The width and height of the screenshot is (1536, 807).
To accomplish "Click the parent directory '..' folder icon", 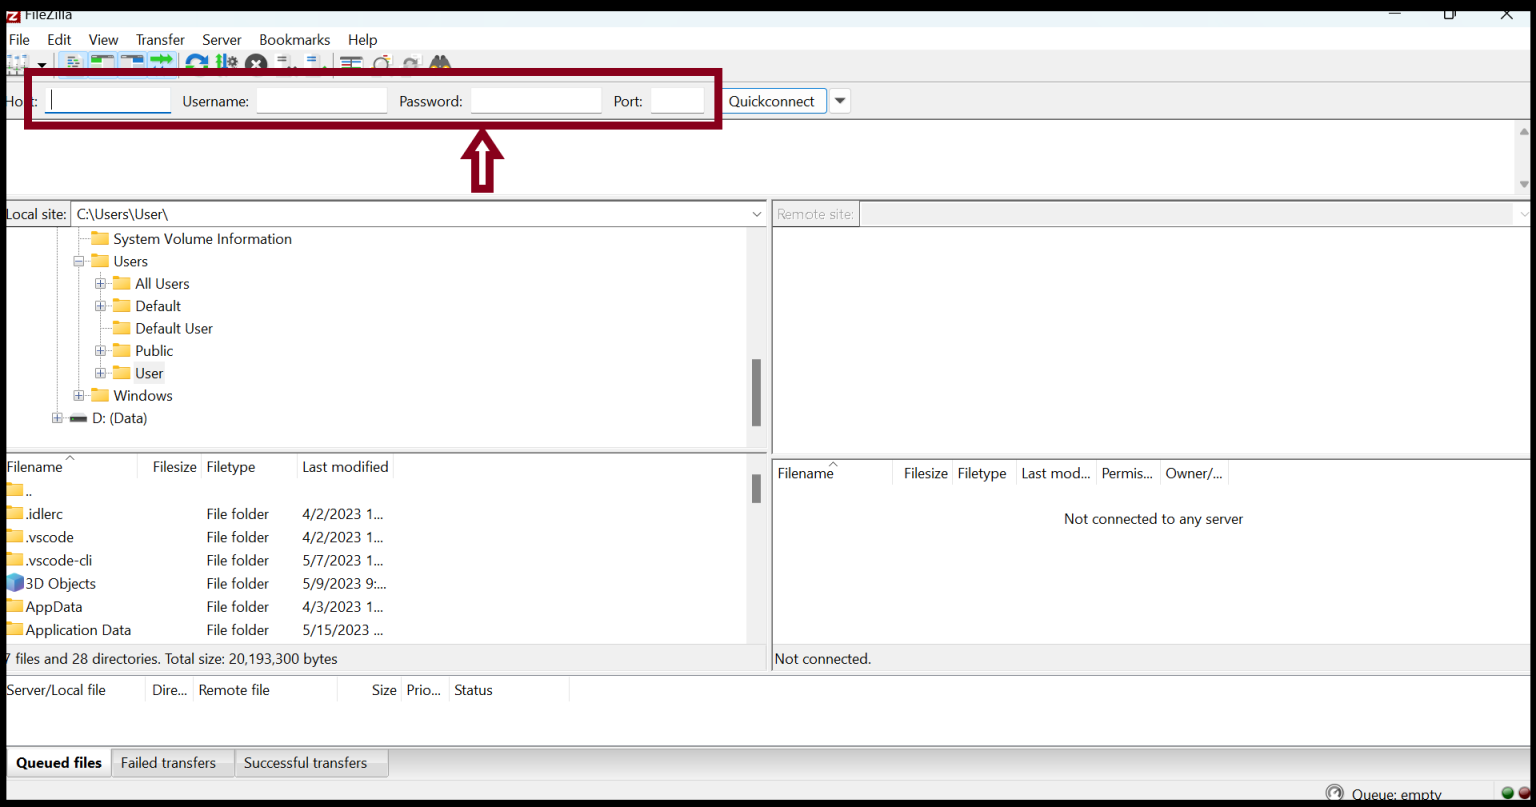I will 14,490.
